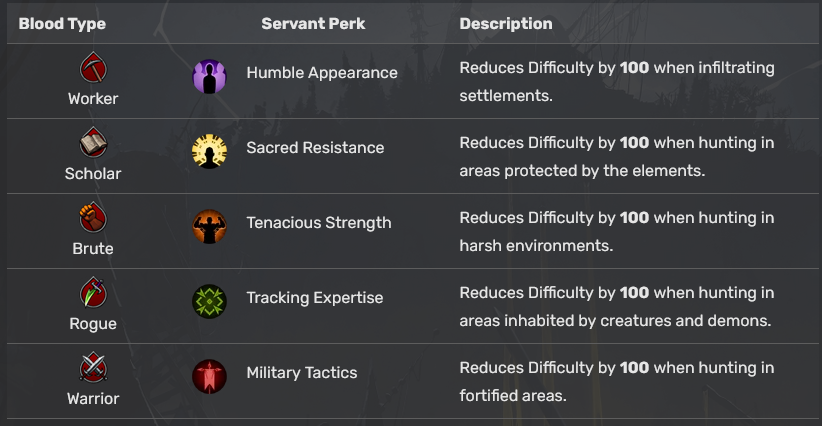Click the Rogue blood type dagger icon
This screenshot has width=822, height=426.
(x=93, y=294)
